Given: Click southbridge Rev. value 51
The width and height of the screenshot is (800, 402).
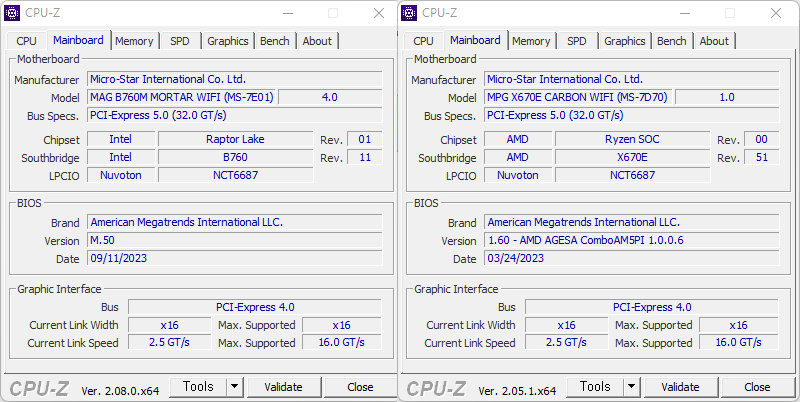Looking at the screenshot, I should 762,157.
